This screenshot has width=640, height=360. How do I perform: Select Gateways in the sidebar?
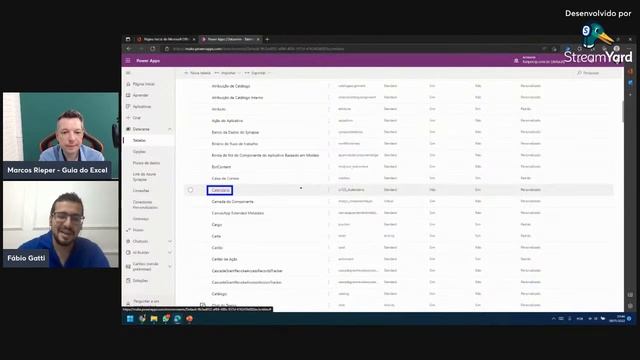pos(141,219)
